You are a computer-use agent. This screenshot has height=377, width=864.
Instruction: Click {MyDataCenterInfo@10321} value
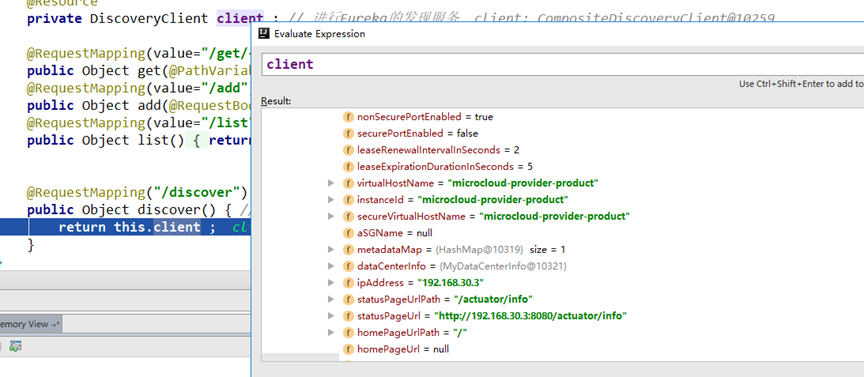(x=503, y=266)
